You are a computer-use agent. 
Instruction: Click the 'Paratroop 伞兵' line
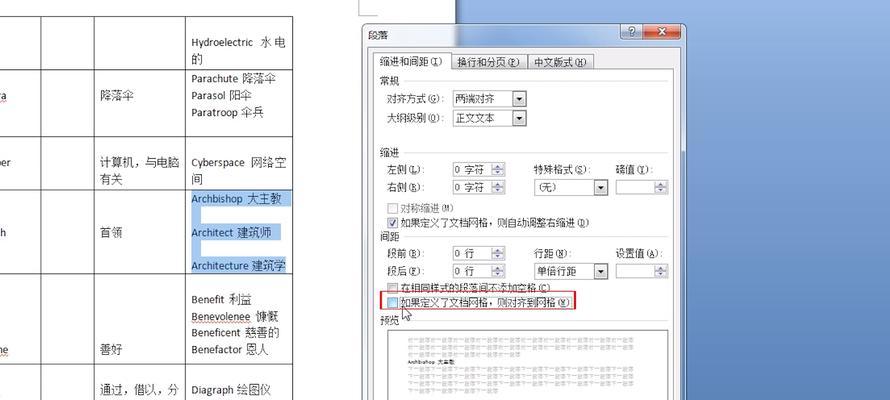tap(228, 112)
